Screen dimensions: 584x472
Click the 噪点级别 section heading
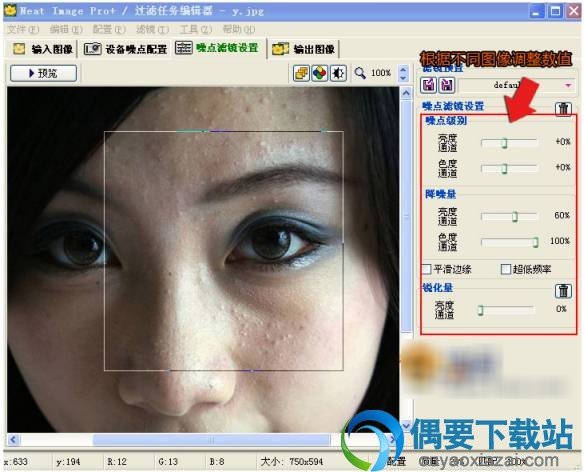click(446, 120)
